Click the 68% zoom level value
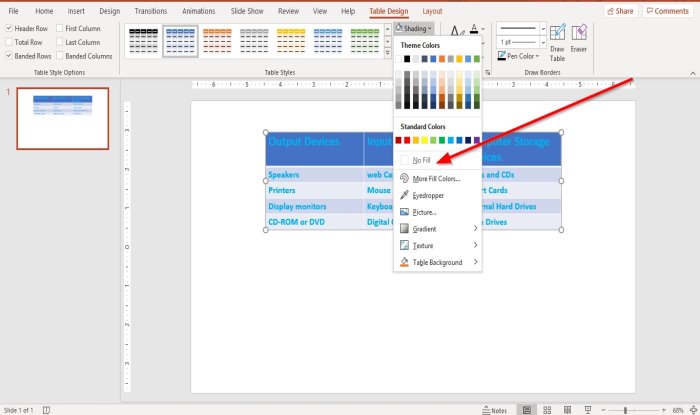This screenshot has height=415, width=700. tap(678, 410)
